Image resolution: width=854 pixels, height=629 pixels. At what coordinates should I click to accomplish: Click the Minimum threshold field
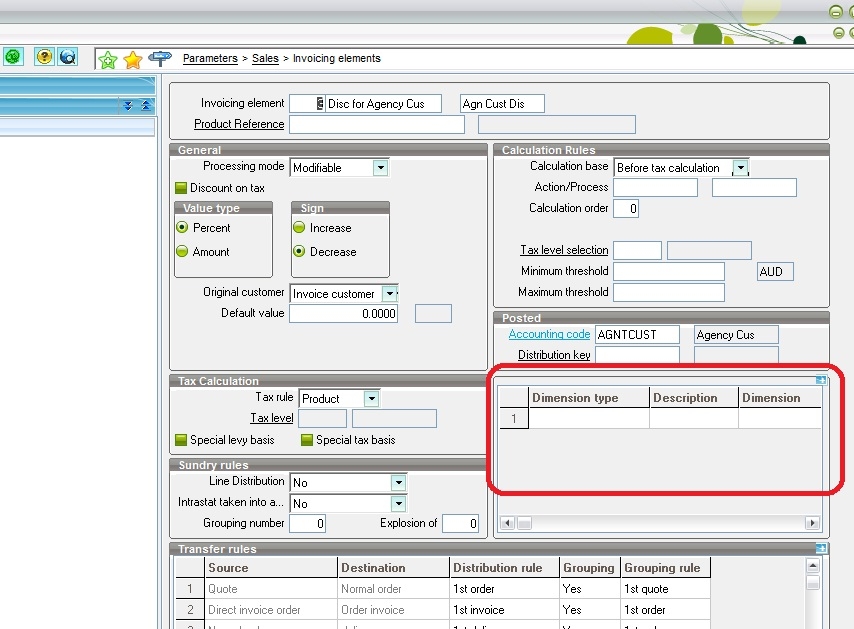click(x=669, y=271)
